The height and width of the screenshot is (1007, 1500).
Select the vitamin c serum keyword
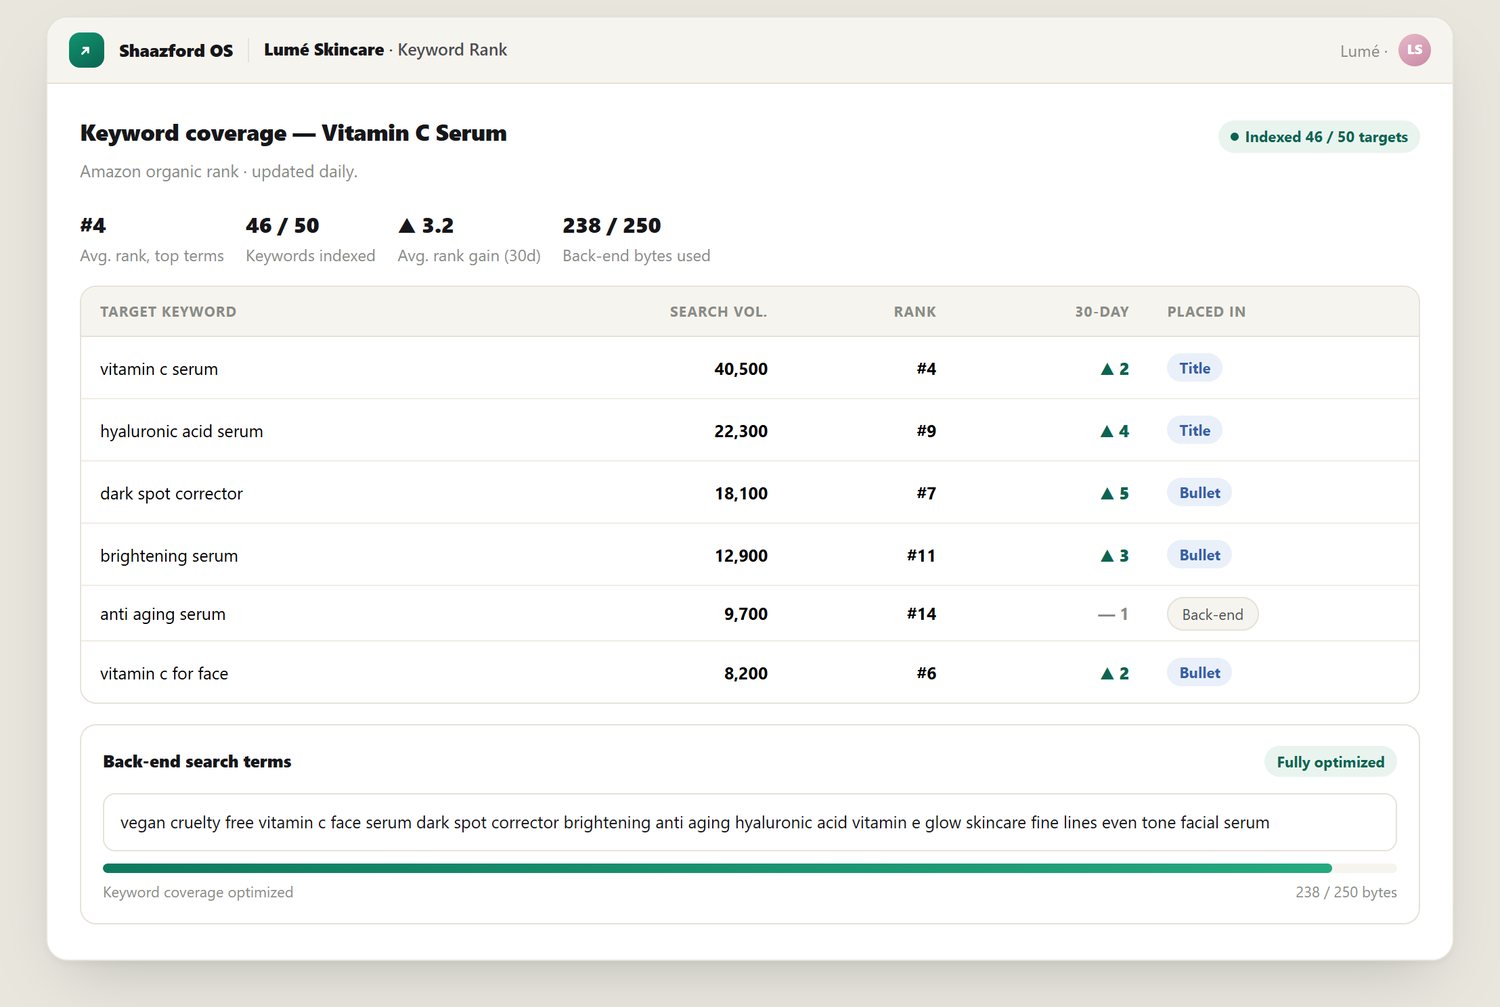tap(159, 369)
